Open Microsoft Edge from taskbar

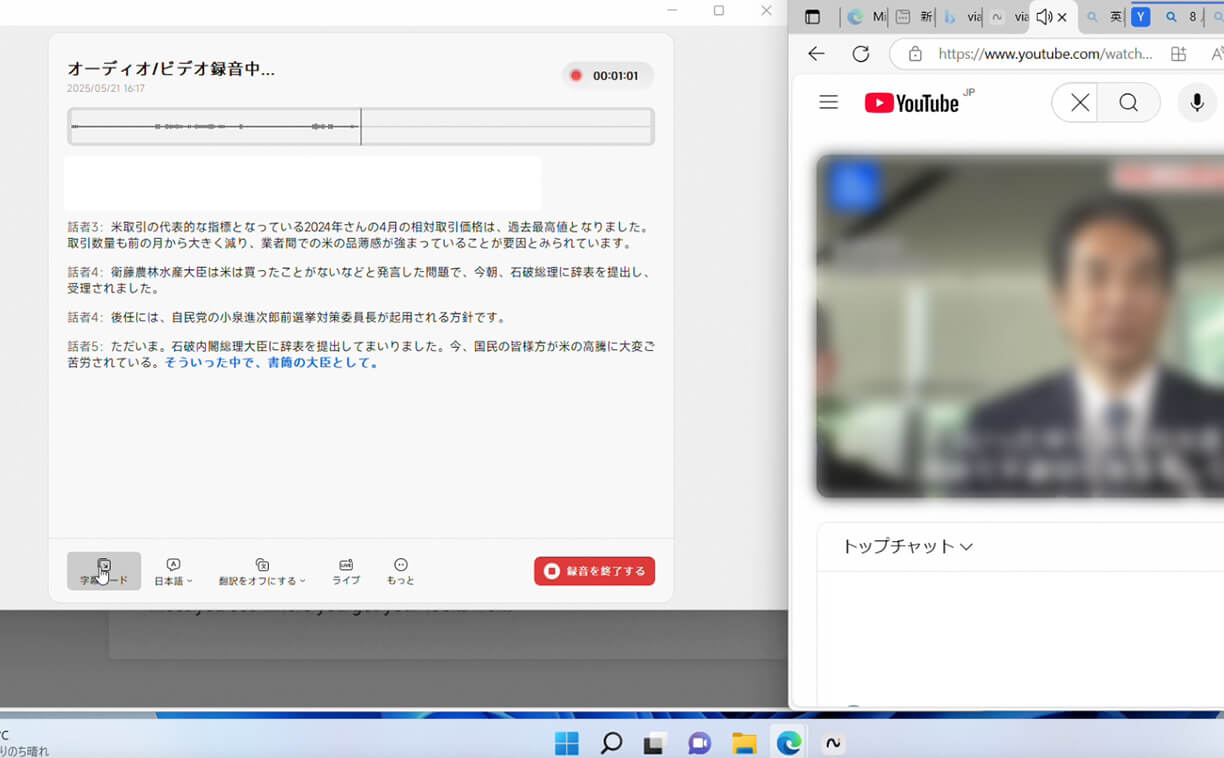(x=789, y=743)
